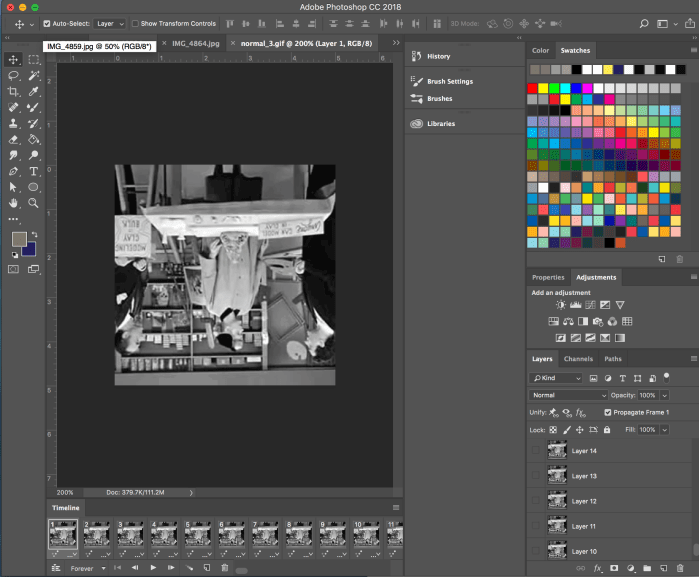Select the Dodge tool
The height and width of the screenshot is (577, 699).
[33, 155]
